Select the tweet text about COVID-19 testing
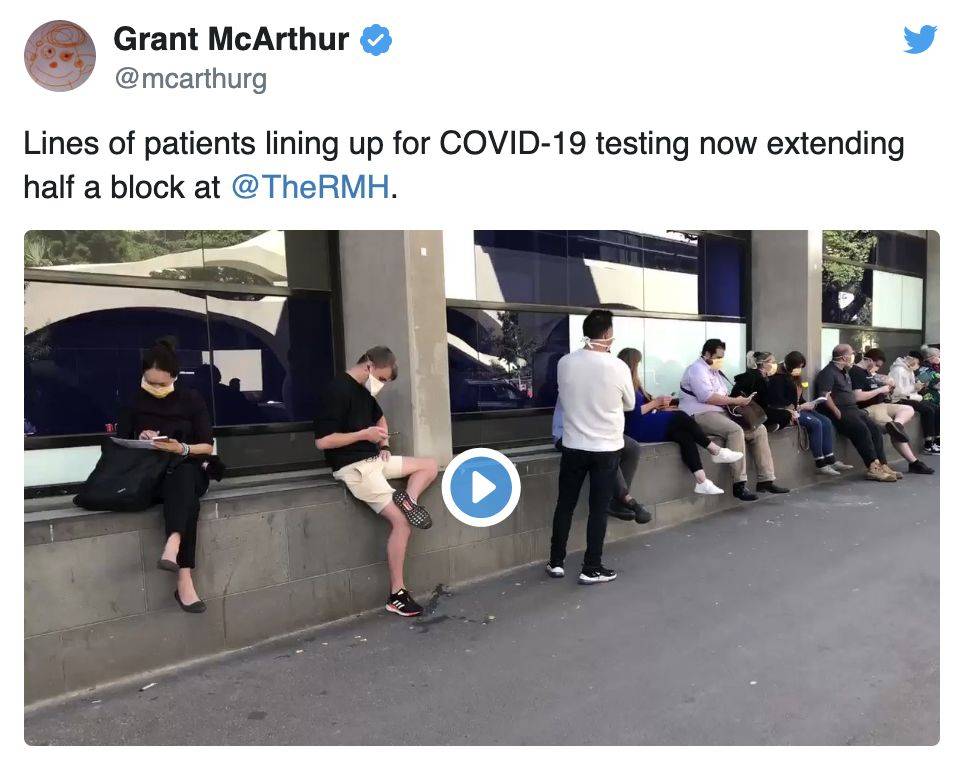This screenshot has width=958, height=760. pyautogui.click(x=464, y=166)
